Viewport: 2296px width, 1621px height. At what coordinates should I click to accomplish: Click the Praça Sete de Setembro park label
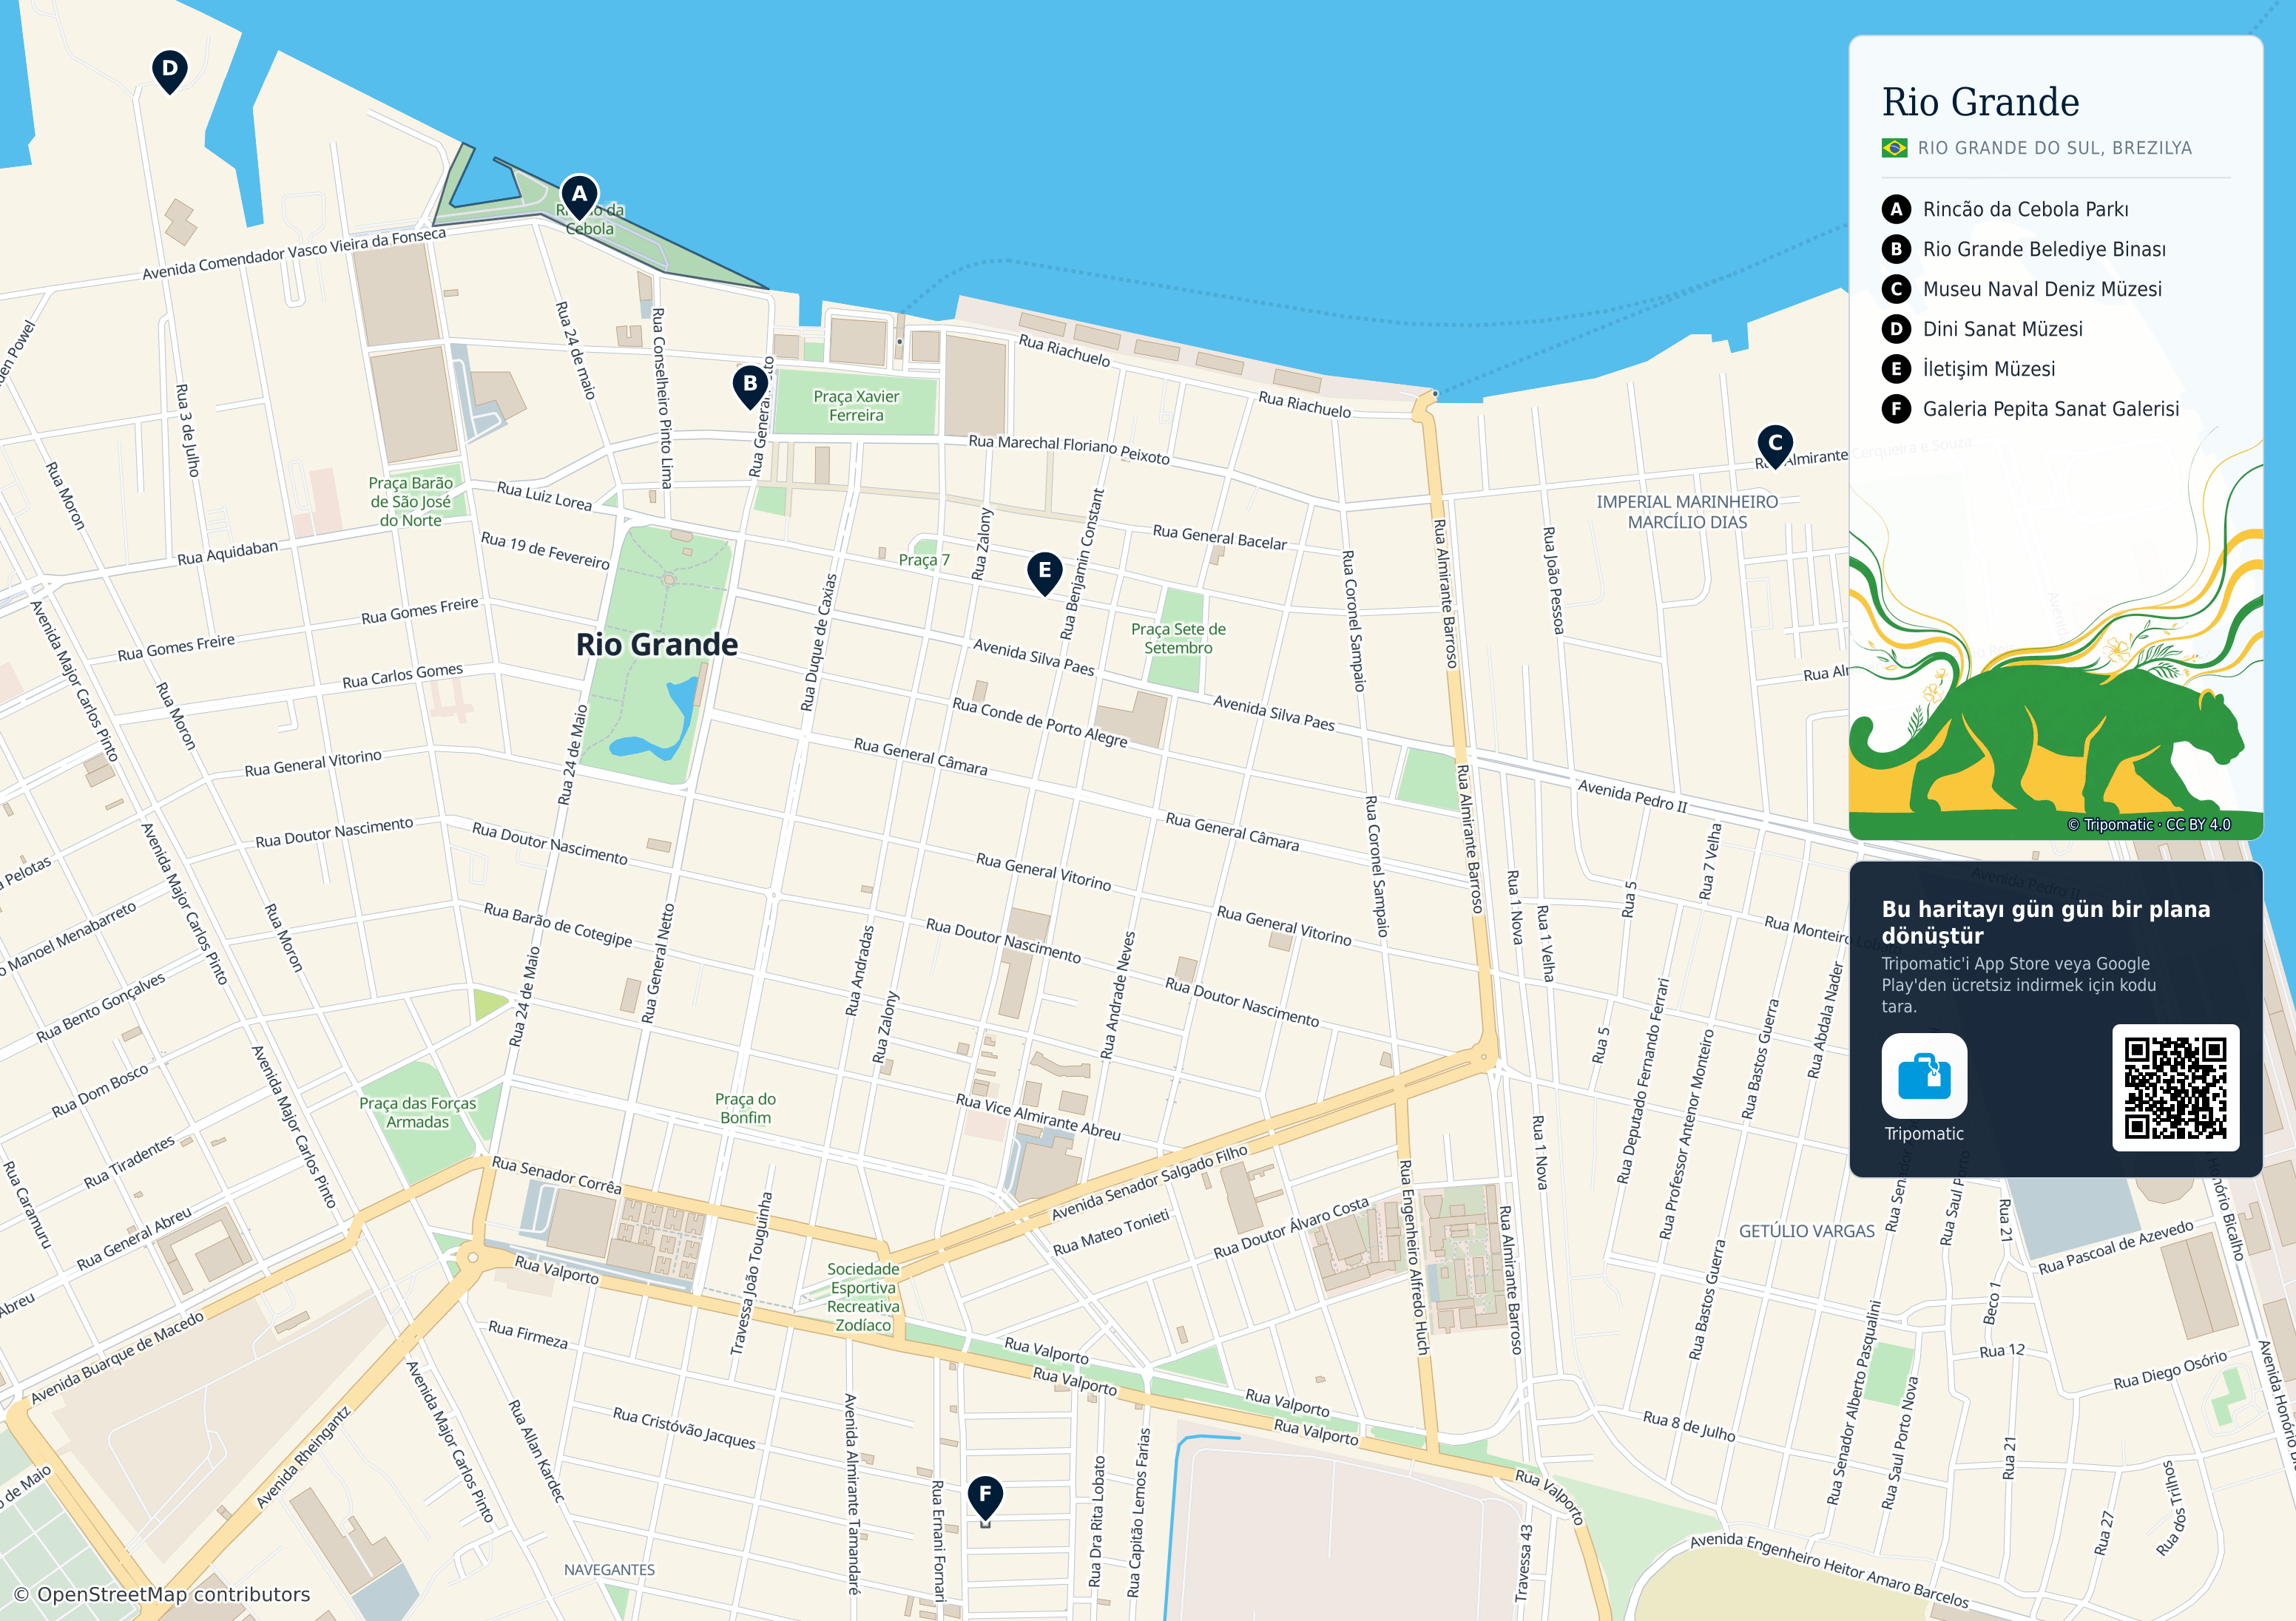(x=1178, y=638)
